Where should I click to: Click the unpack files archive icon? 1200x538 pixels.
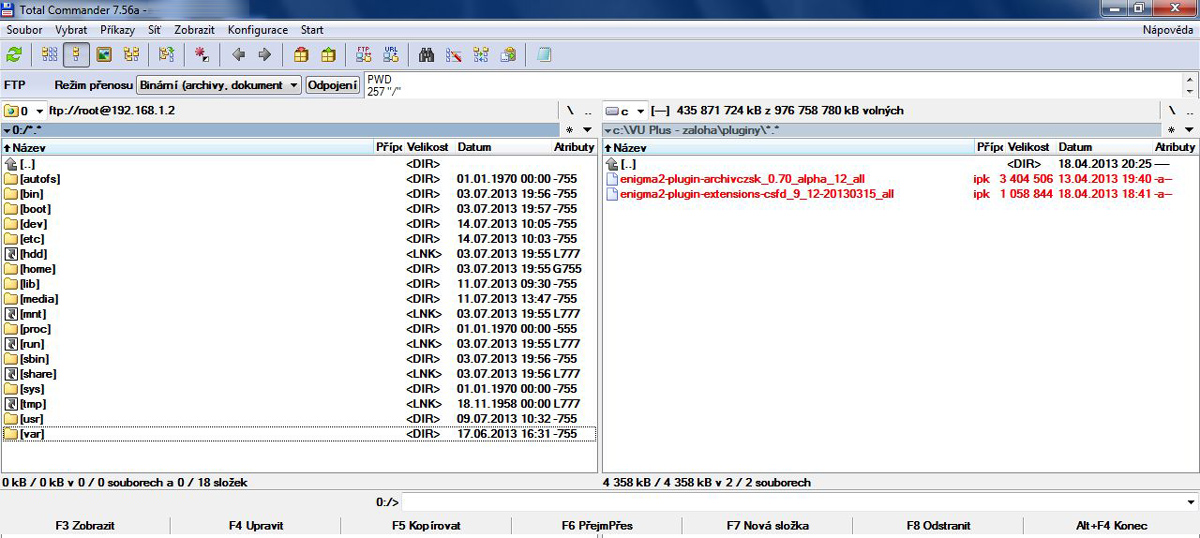coord(328,55)
